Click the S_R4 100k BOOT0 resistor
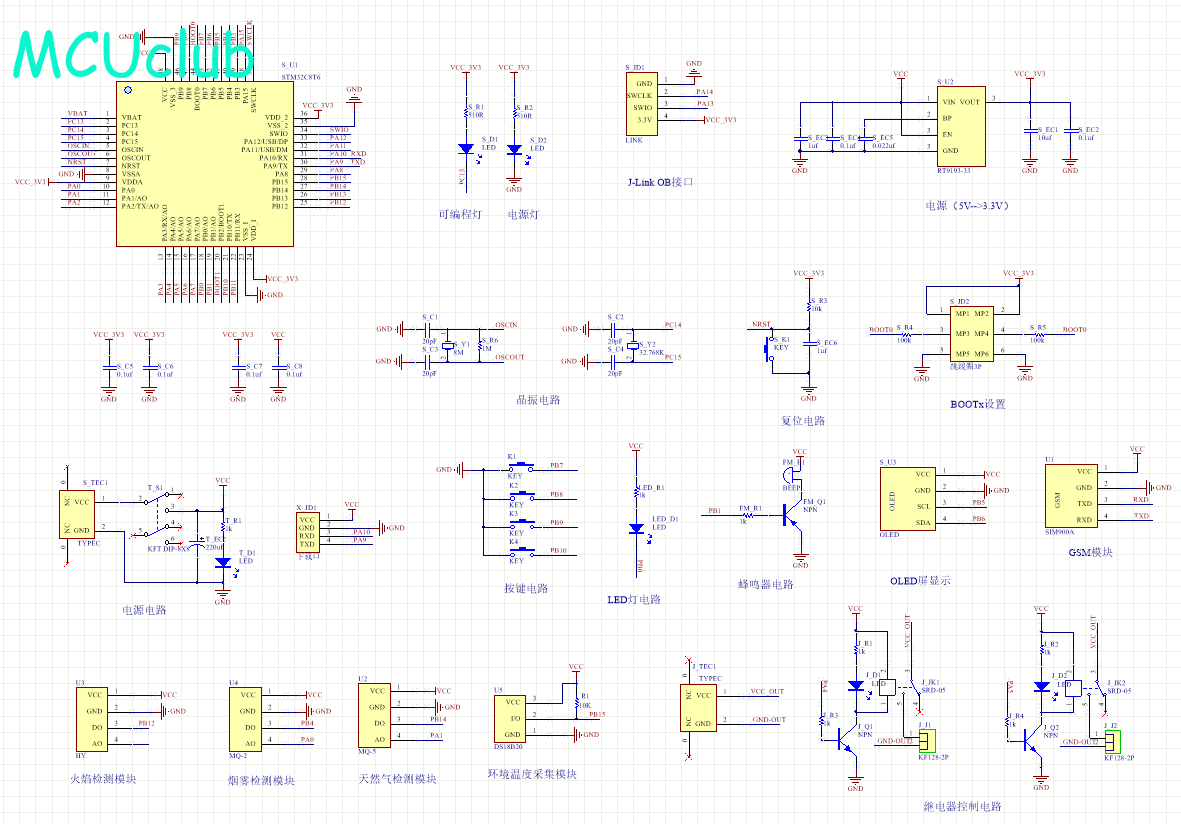Screen dimensions: 1181x824 (x=905, y=334)
